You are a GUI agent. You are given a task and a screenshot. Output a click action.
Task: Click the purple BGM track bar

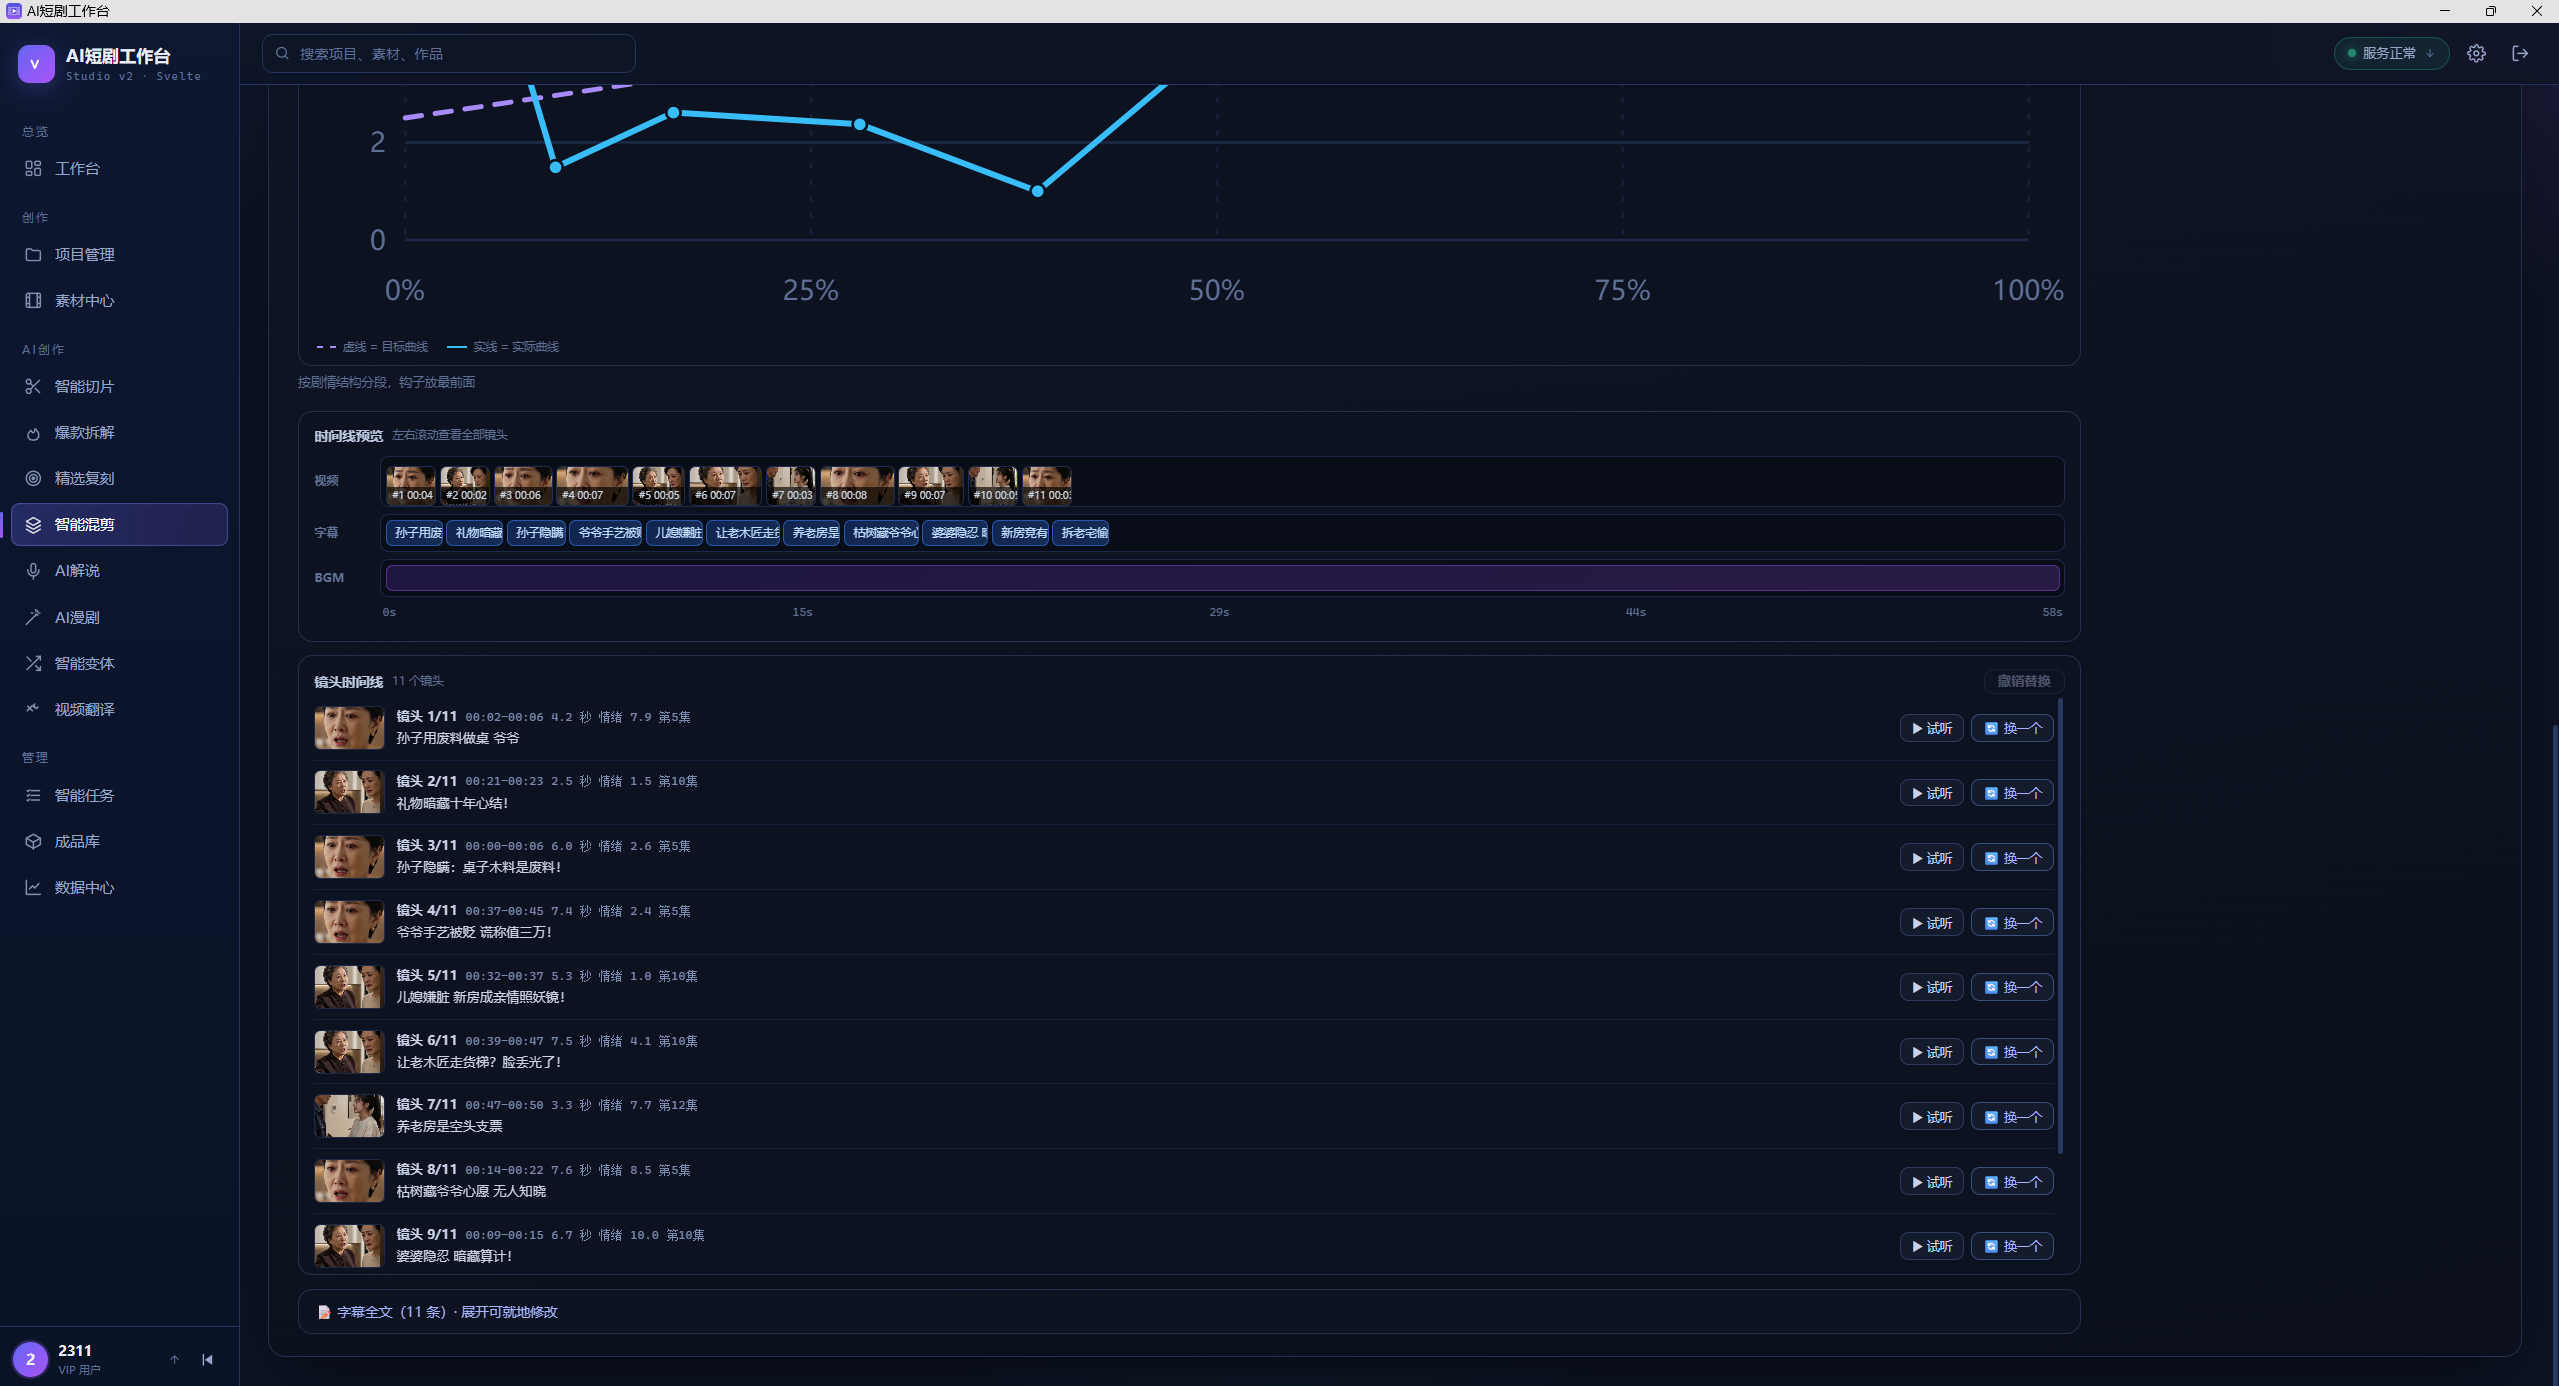[x=1222, y=577]
